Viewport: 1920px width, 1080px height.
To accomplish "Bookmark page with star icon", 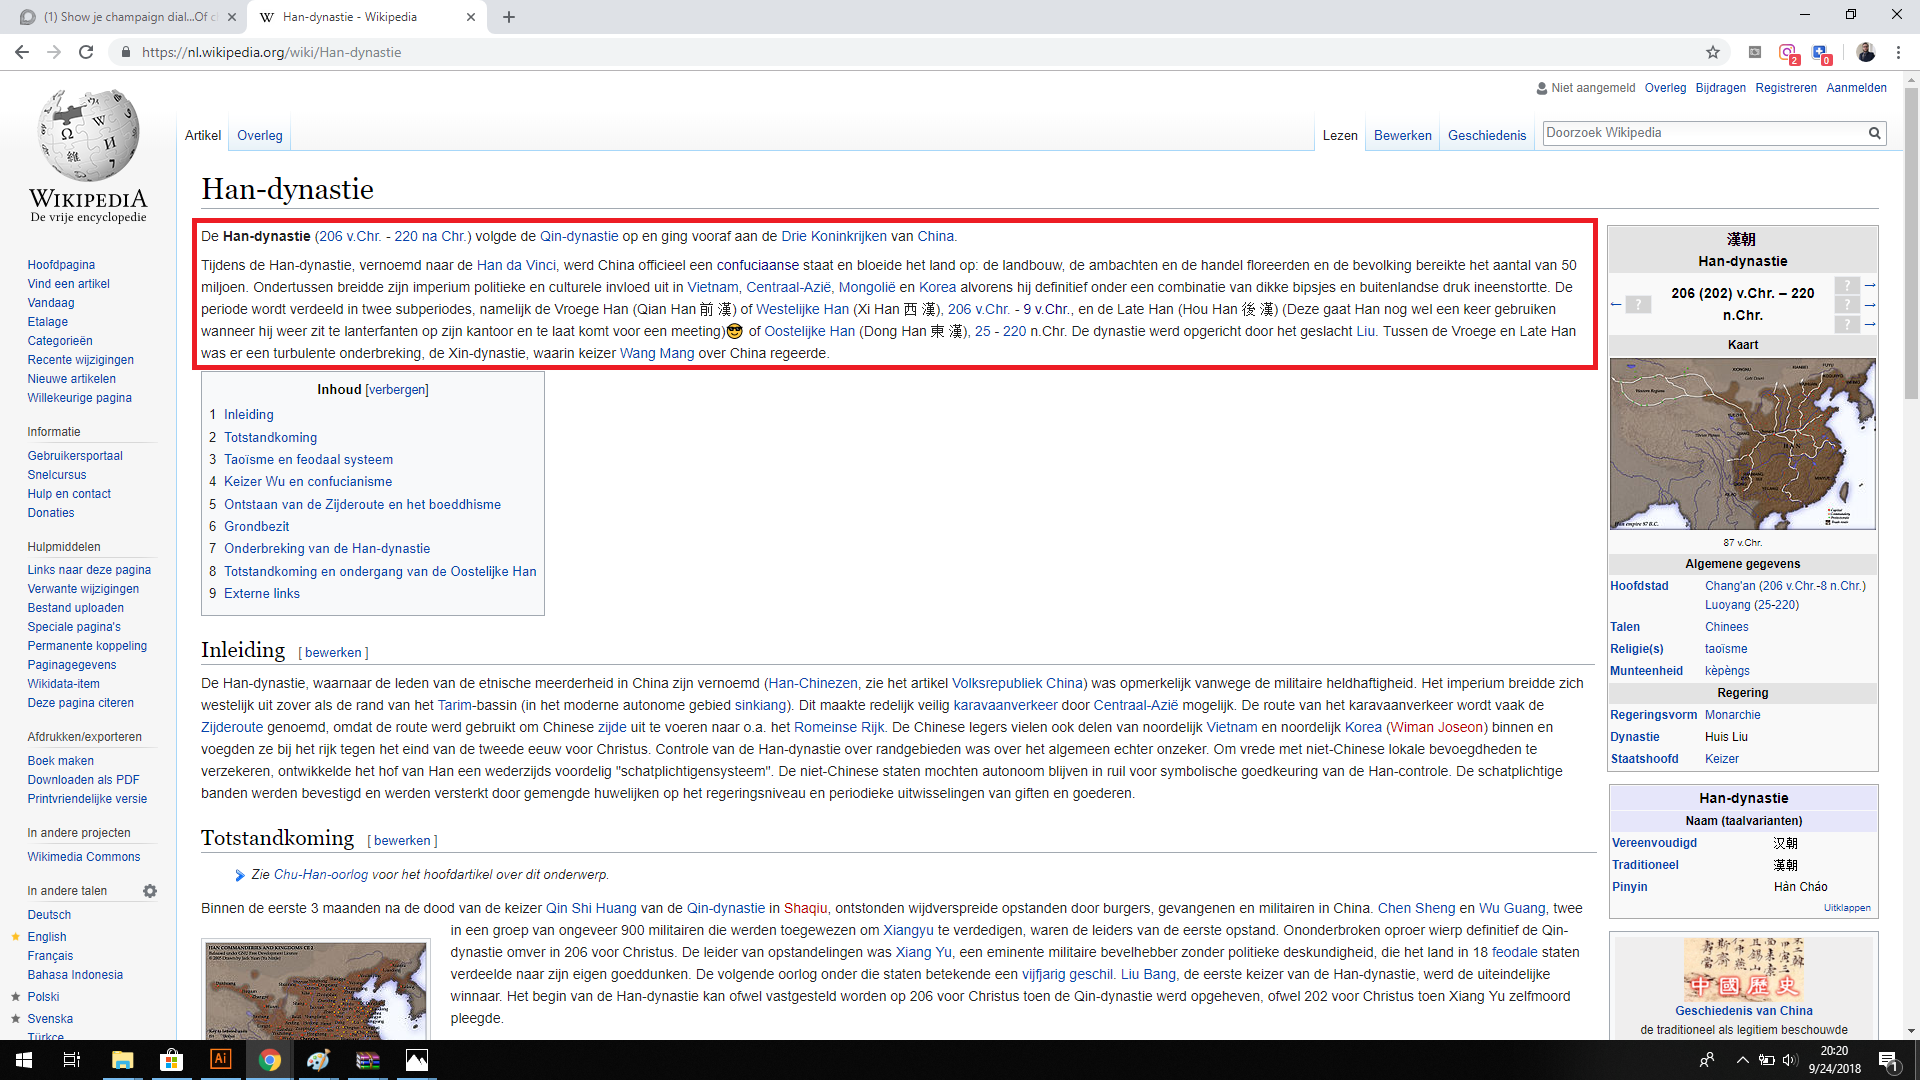I will click(x=1713, y=52).
